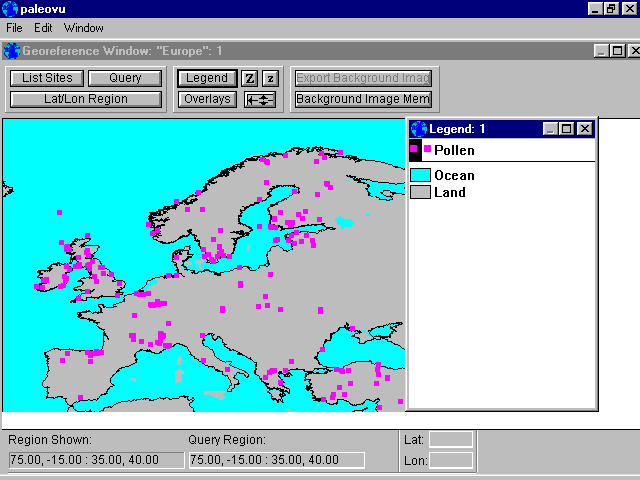Open the File menu
Viewport: 640px width, 480px height.
click(x=14, y=28)
